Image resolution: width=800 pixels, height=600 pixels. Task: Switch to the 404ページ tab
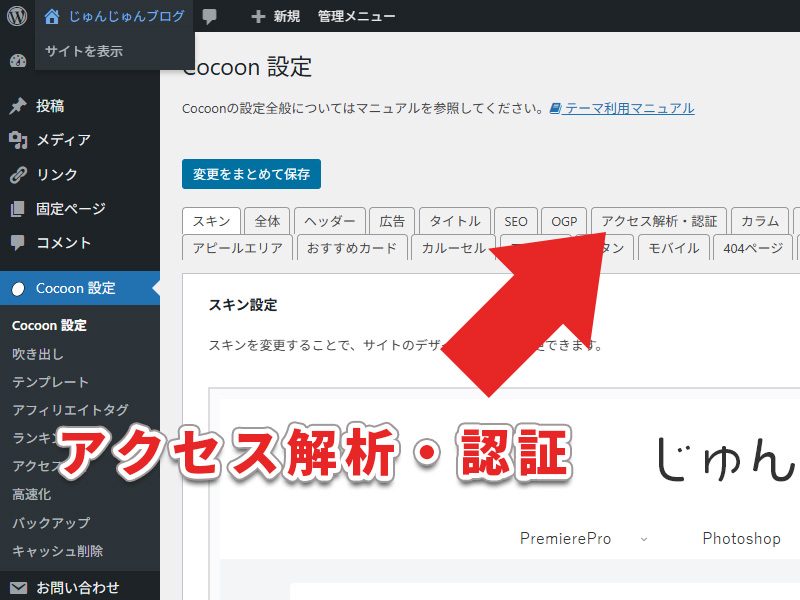click(753, 248)
